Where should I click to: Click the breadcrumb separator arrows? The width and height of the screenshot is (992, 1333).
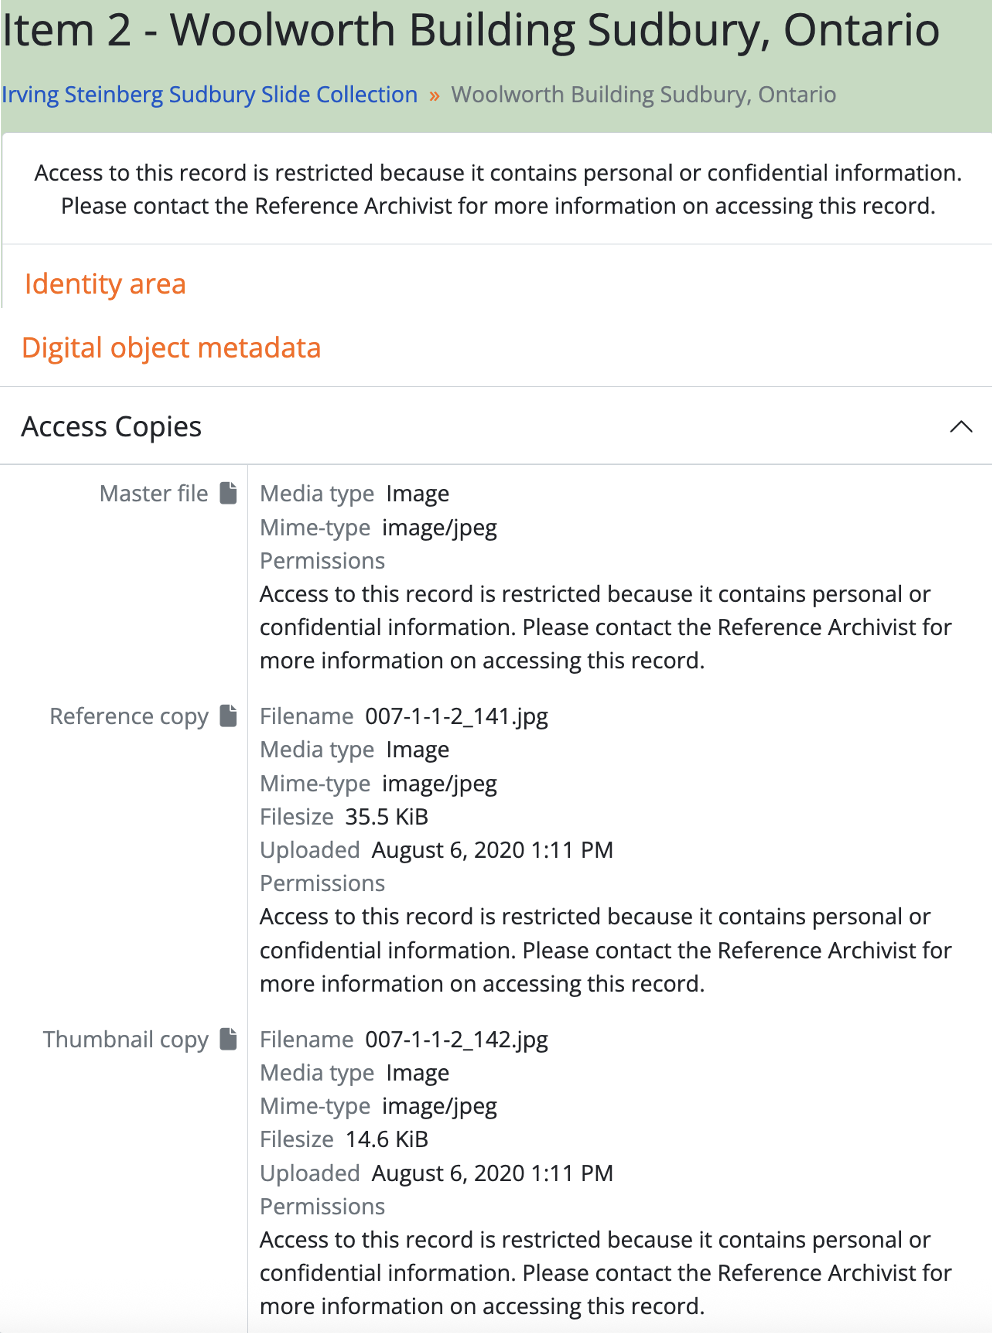pos(434,95)
